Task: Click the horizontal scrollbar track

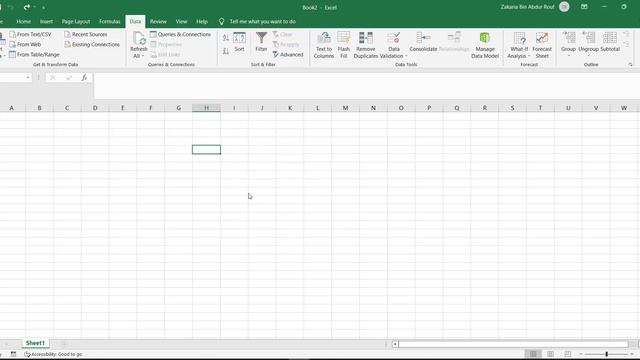Action: point(513,344)
